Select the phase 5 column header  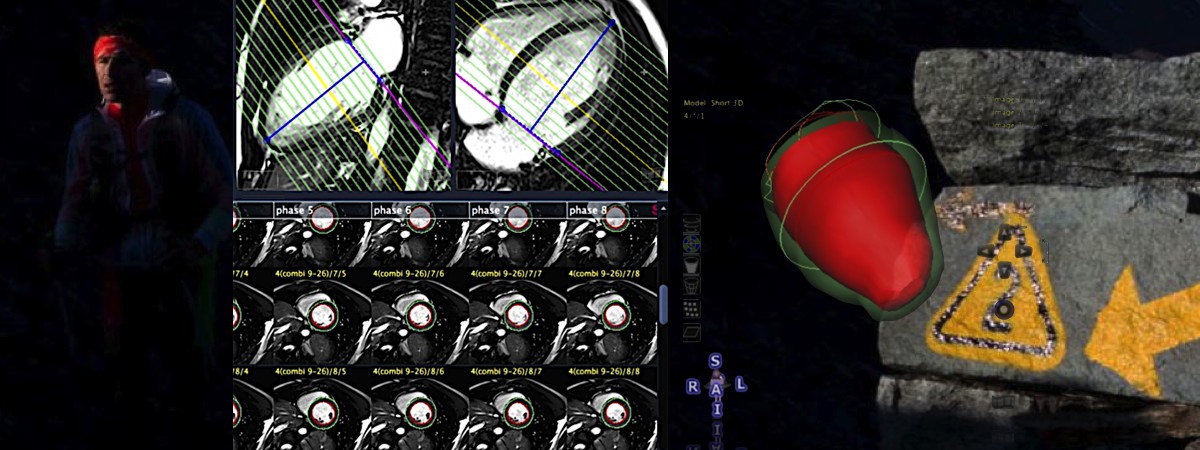tap(295, 211)
